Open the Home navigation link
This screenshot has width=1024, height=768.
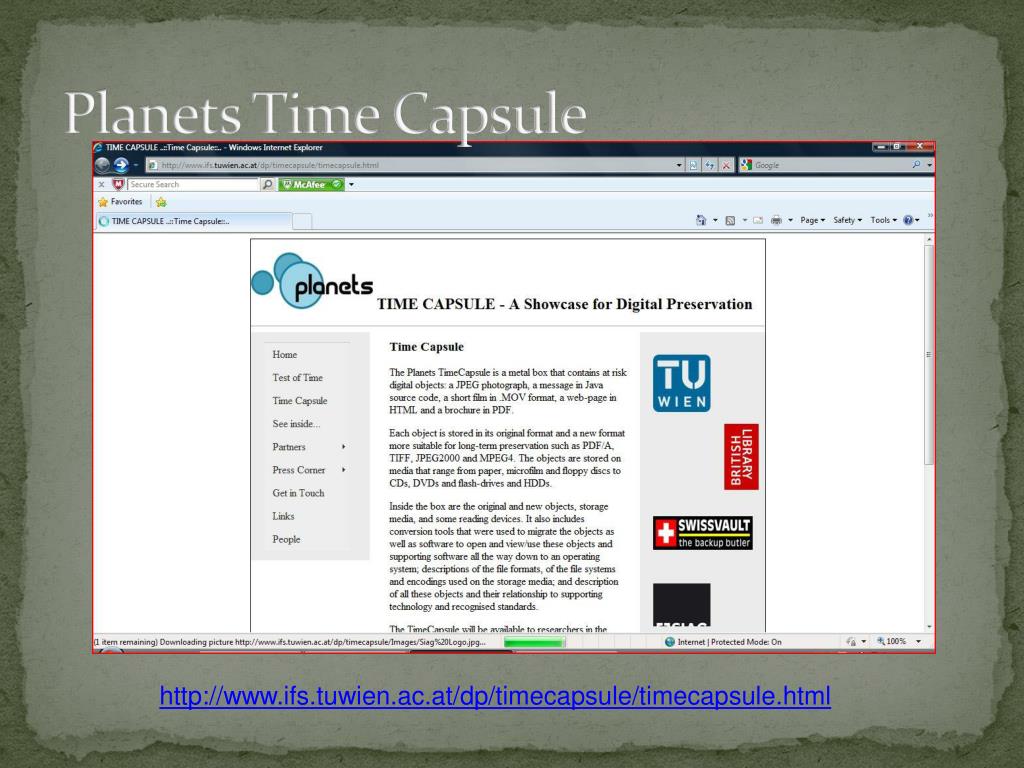pyautogui.click(x=285, y=355)
